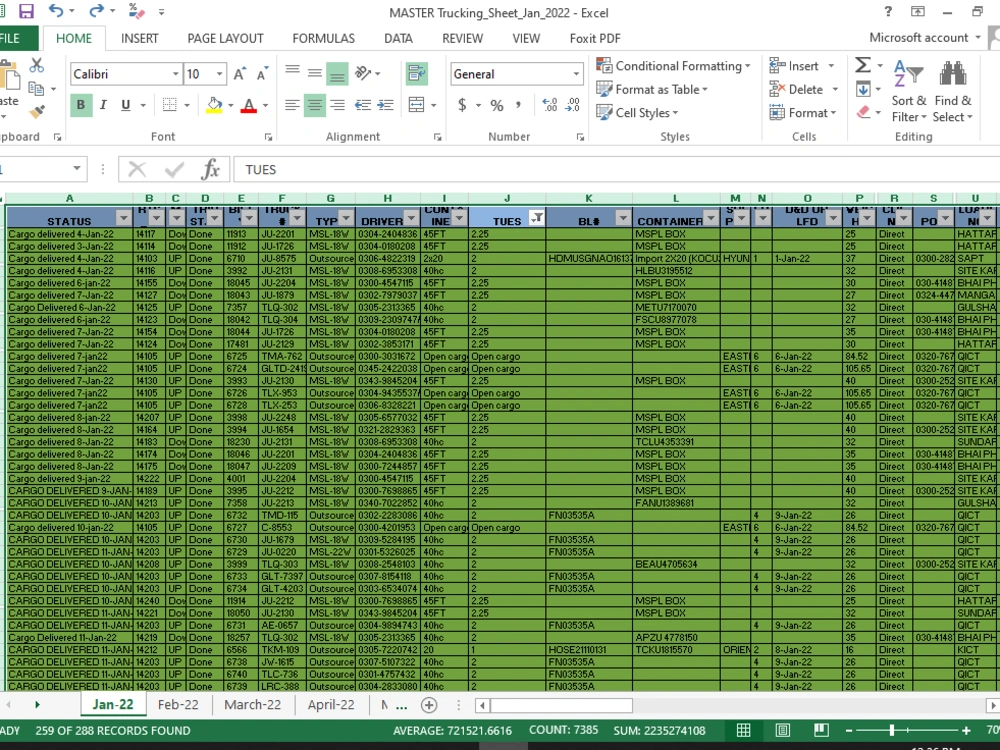Screen dimensions: 1000x750
Task: Open the CONTAINER column filter dropdown
Action: click(x=712, y=218)
